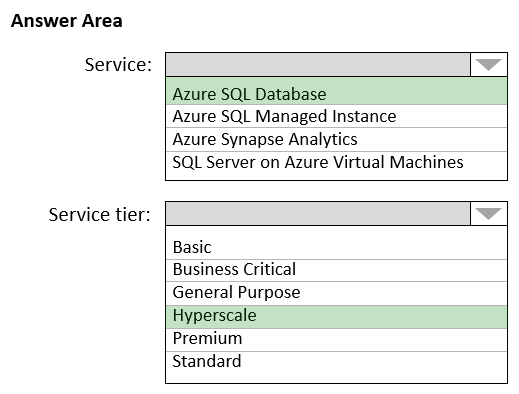Choose the Premium tier
Image resolution: width=519 pixels, height=394 pixels.
point(336,340)
